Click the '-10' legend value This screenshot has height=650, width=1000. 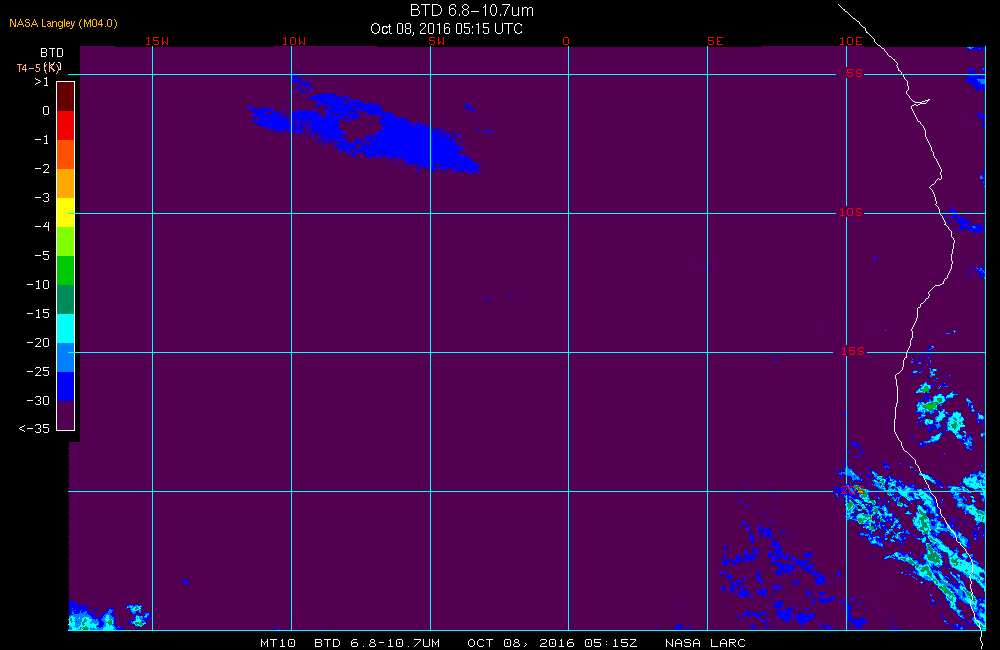pyautogui.click(x=38, y=284)
